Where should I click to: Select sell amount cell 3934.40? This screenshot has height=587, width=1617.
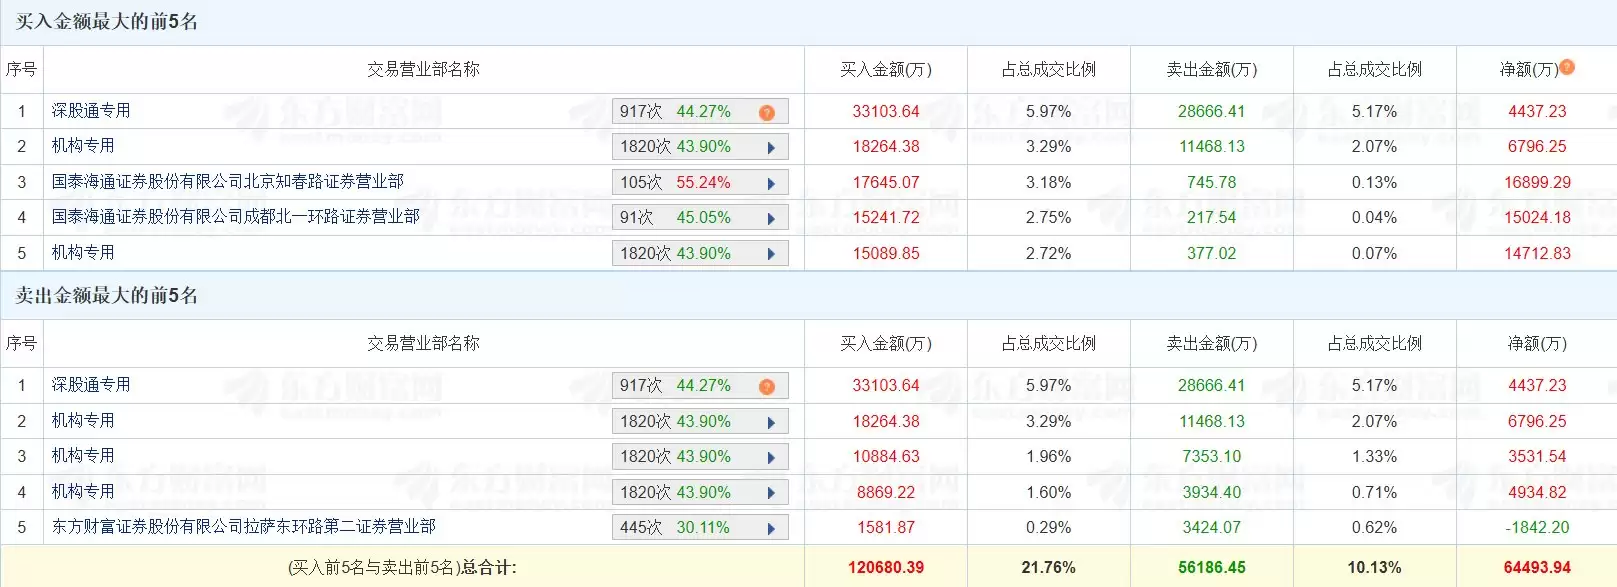[x=1212, y=492]
